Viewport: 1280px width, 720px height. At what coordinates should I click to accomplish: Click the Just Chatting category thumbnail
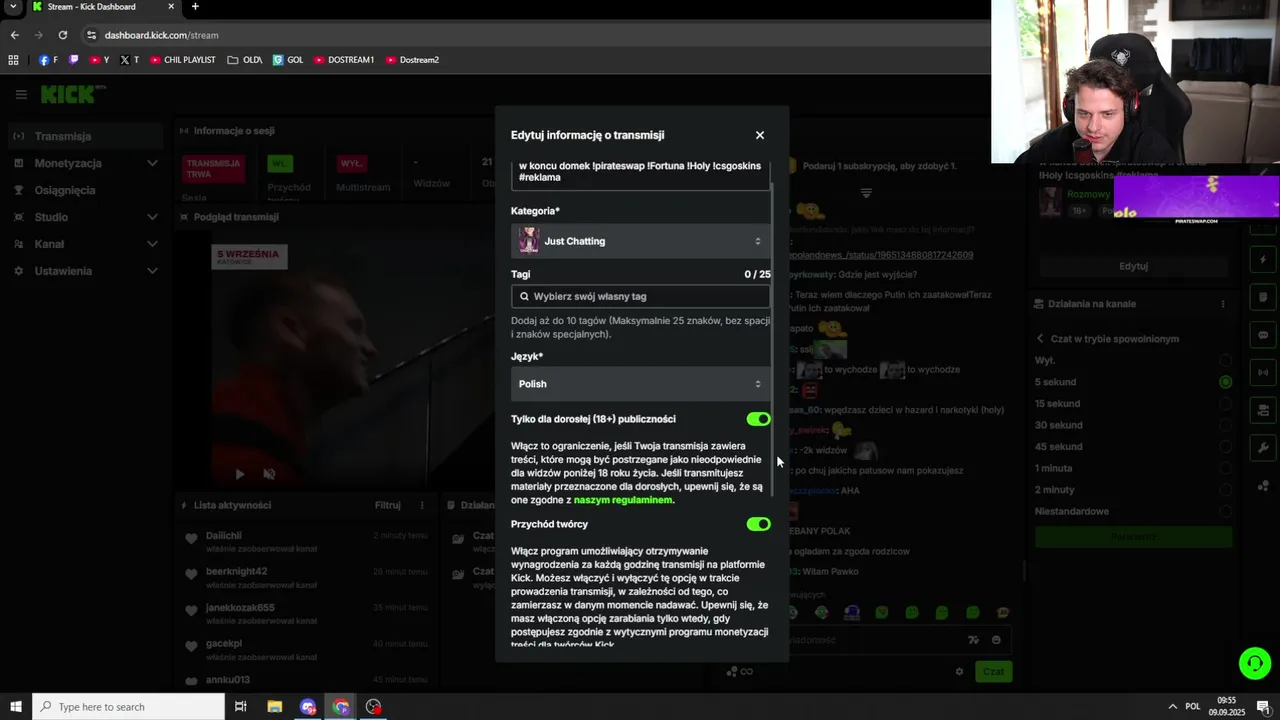(529, 241)
